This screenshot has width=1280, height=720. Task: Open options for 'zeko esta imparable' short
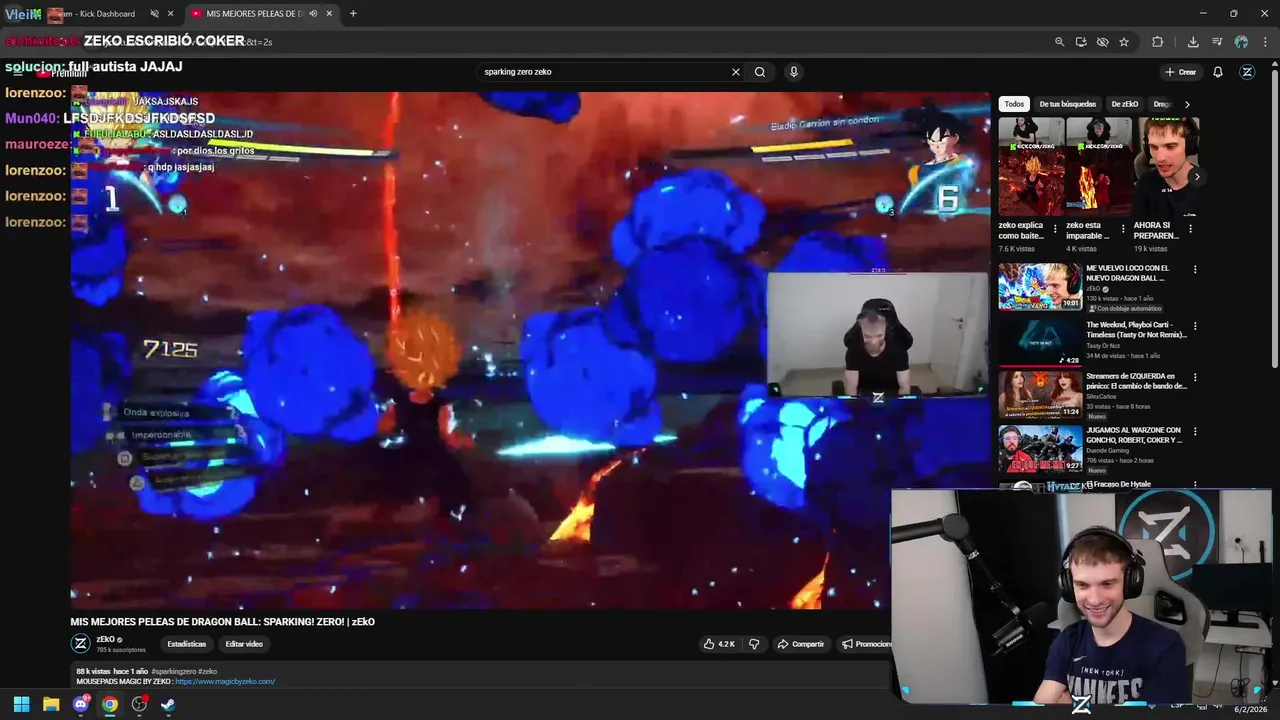[x=1122, y=229]
